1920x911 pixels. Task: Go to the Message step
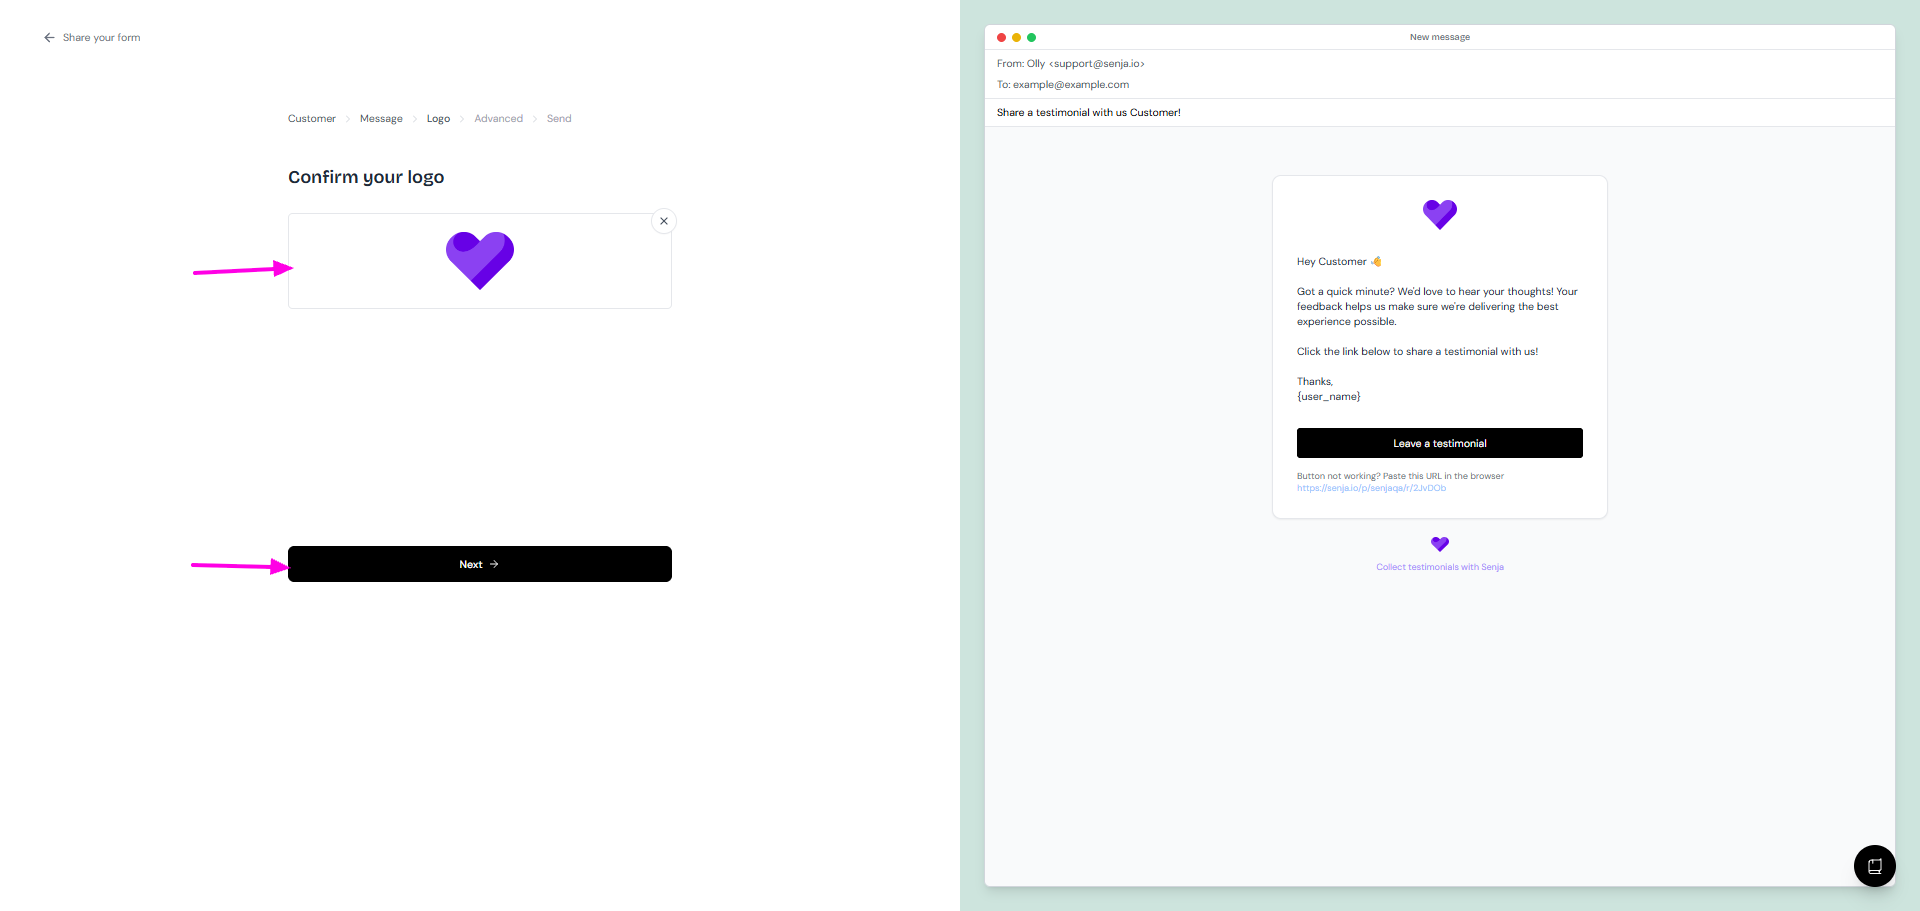click(381, 119)
